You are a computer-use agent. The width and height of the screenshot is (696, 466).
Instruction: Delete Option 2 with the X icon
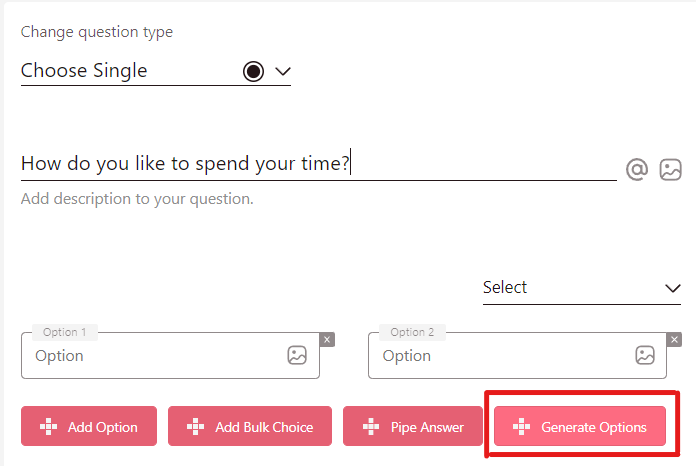click(674, 340)
